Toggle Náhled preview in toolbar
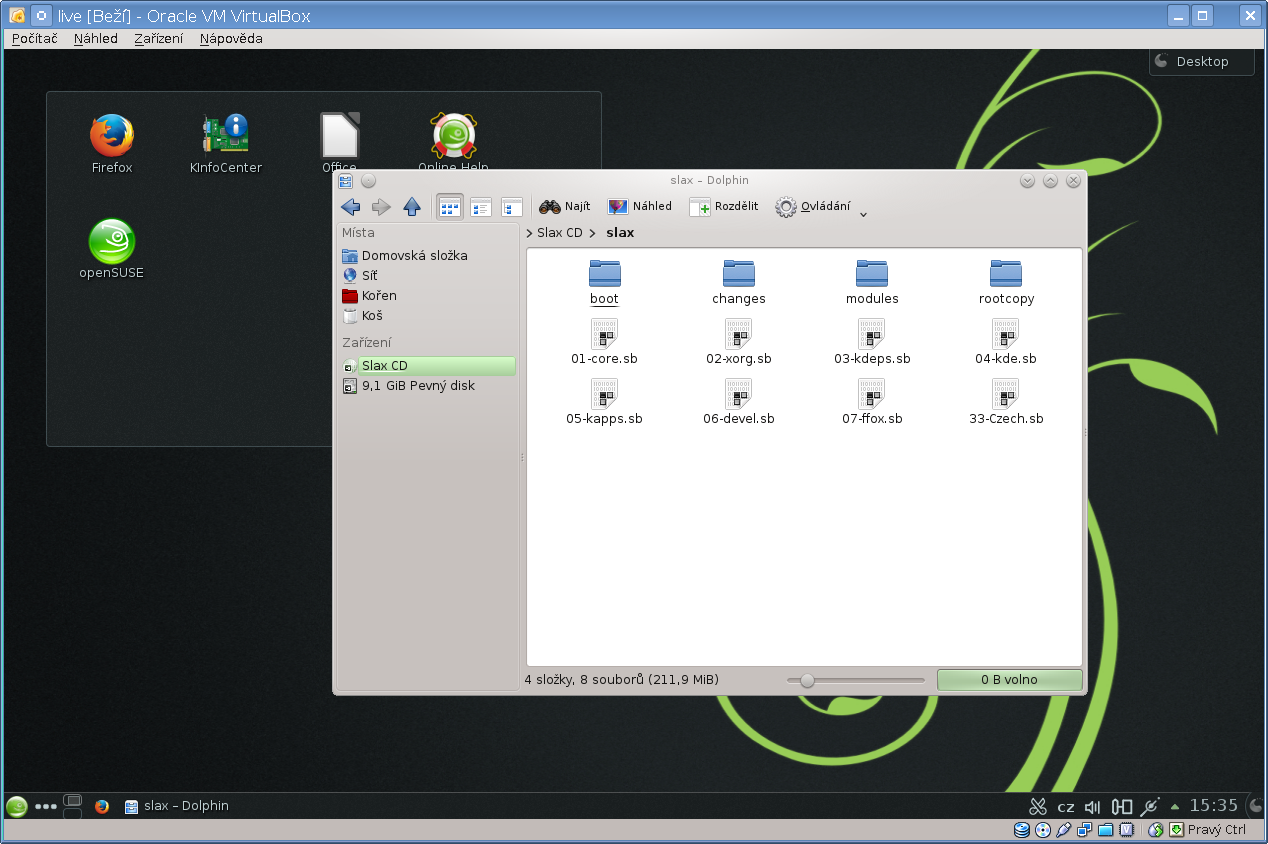The image size is (1268, 844). click(x=640, y=207)
